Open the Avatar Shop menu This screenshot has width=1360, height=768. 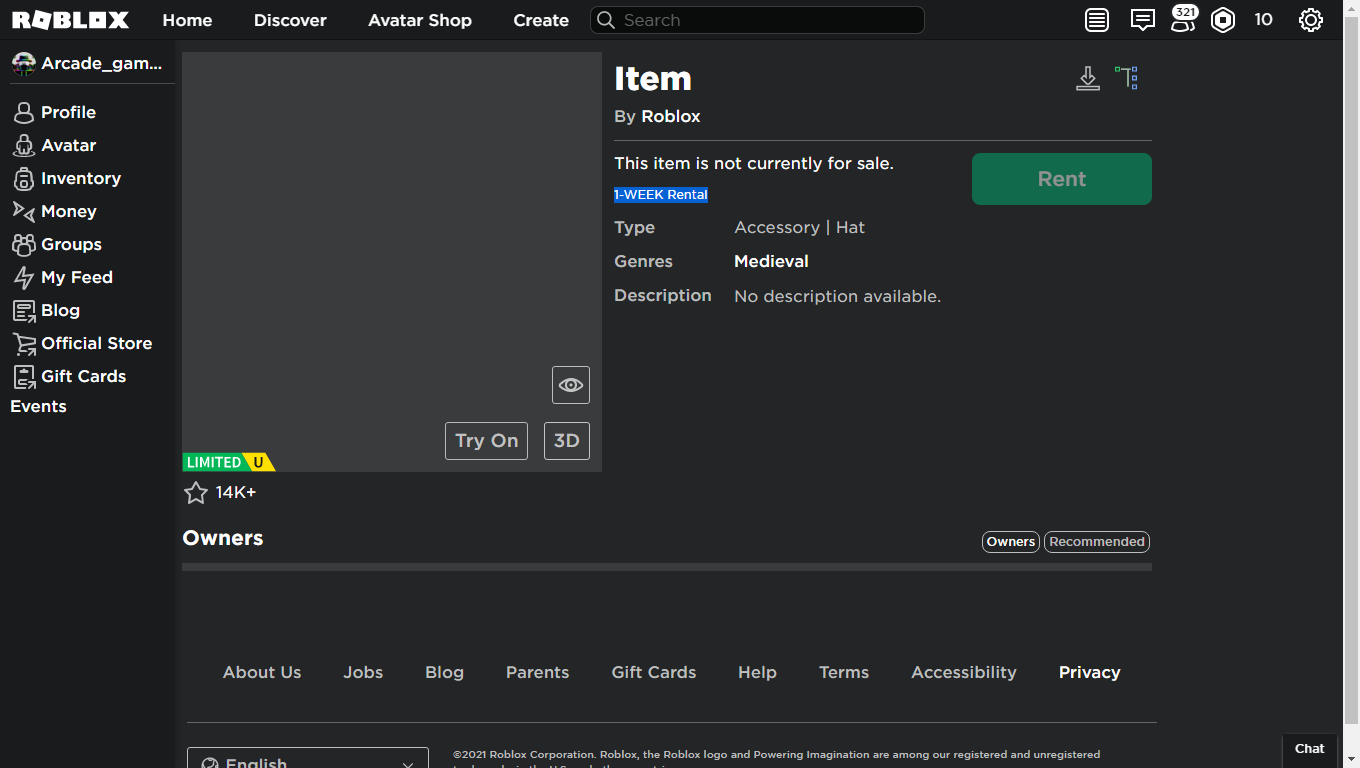[x=420, y=20]
